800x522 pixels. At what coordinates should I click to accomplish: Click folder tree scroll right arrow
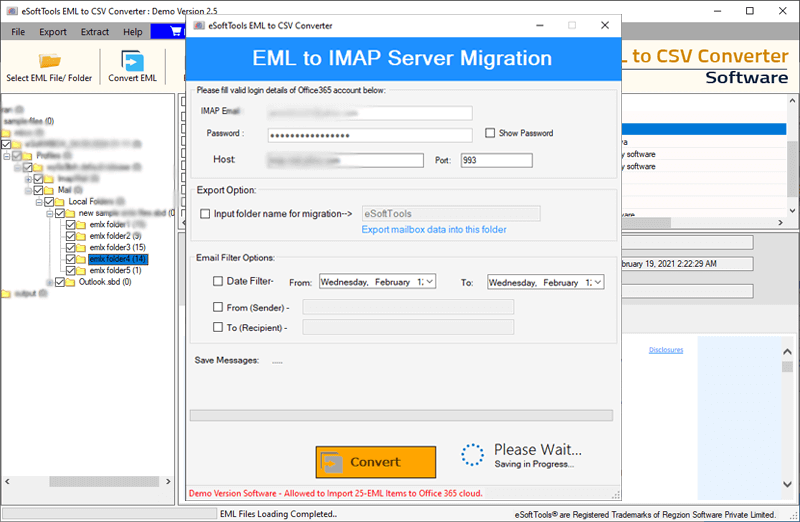168,482
